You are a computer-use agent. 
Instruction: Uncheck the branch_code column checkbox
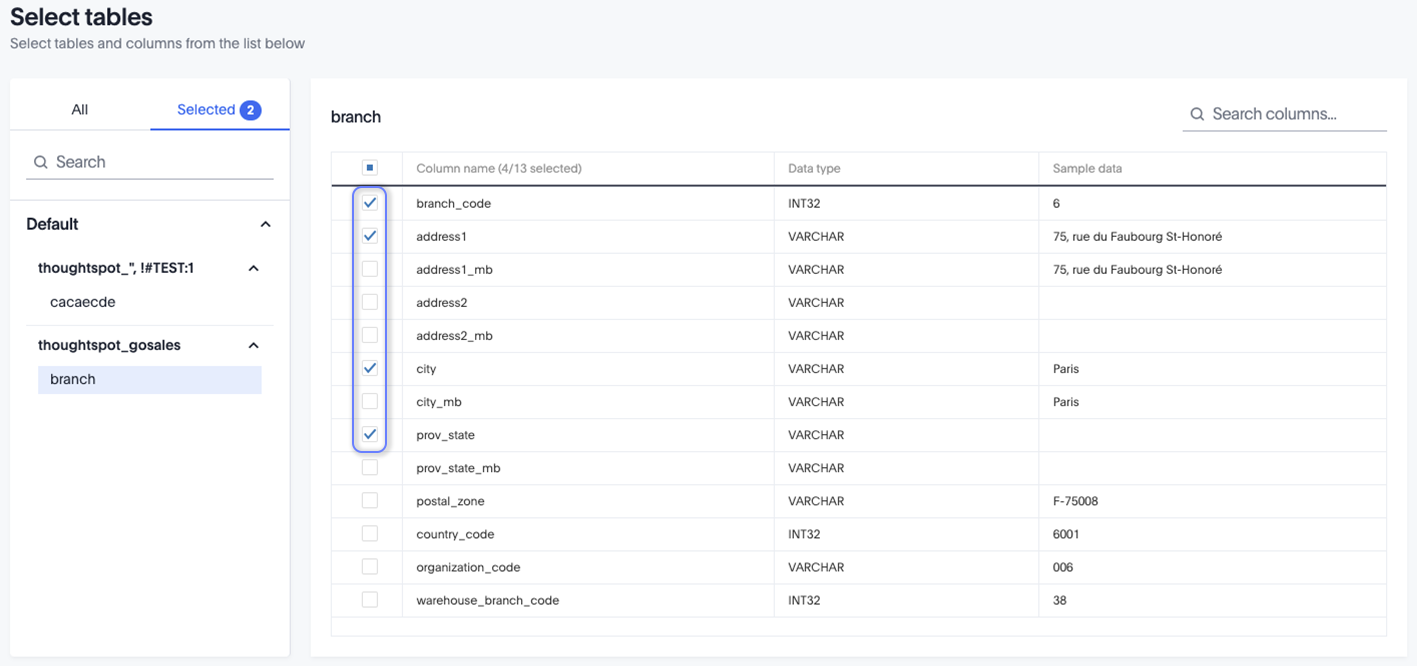coord(370,203)
